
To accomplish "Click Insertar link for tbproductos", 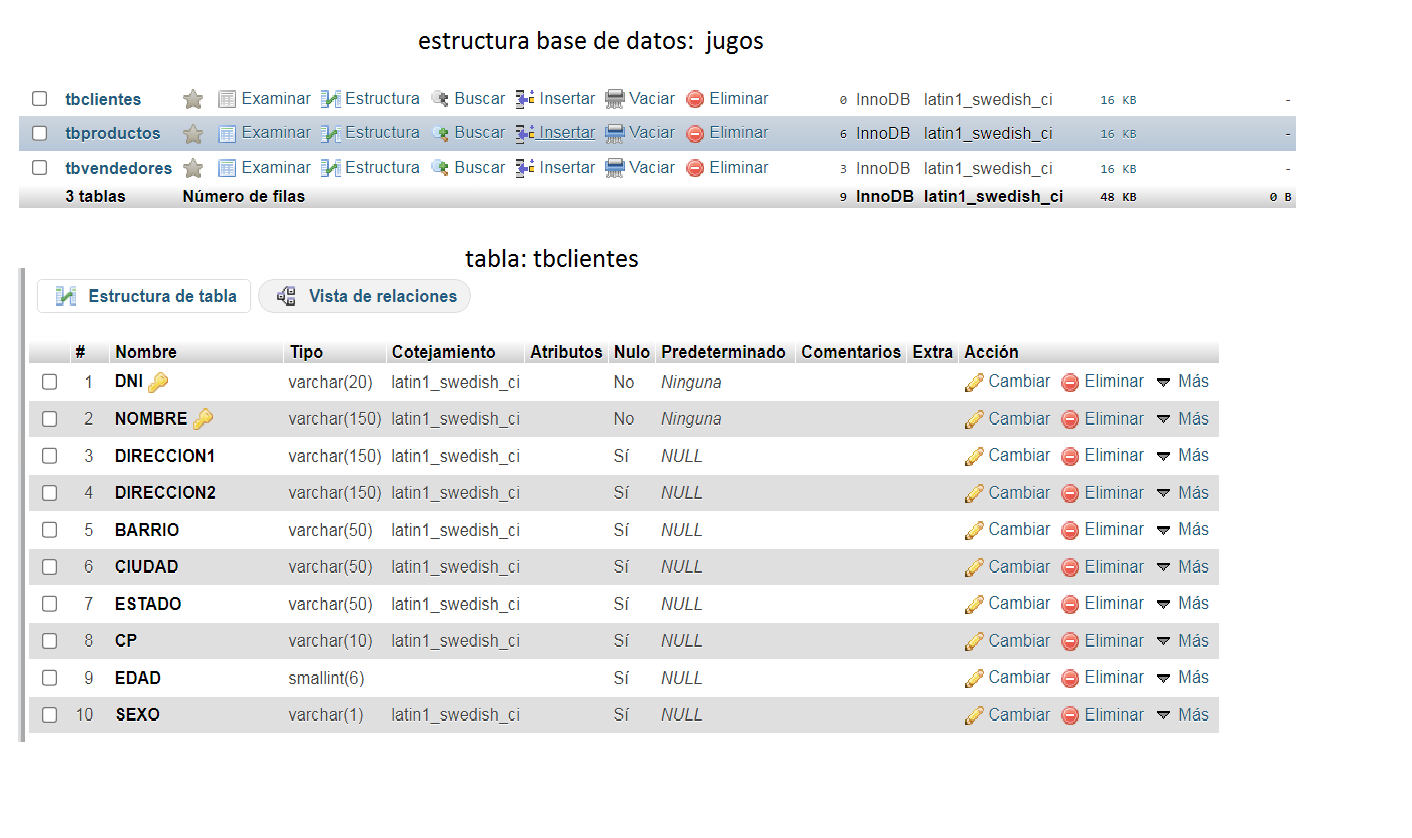I will pos(567,133).
